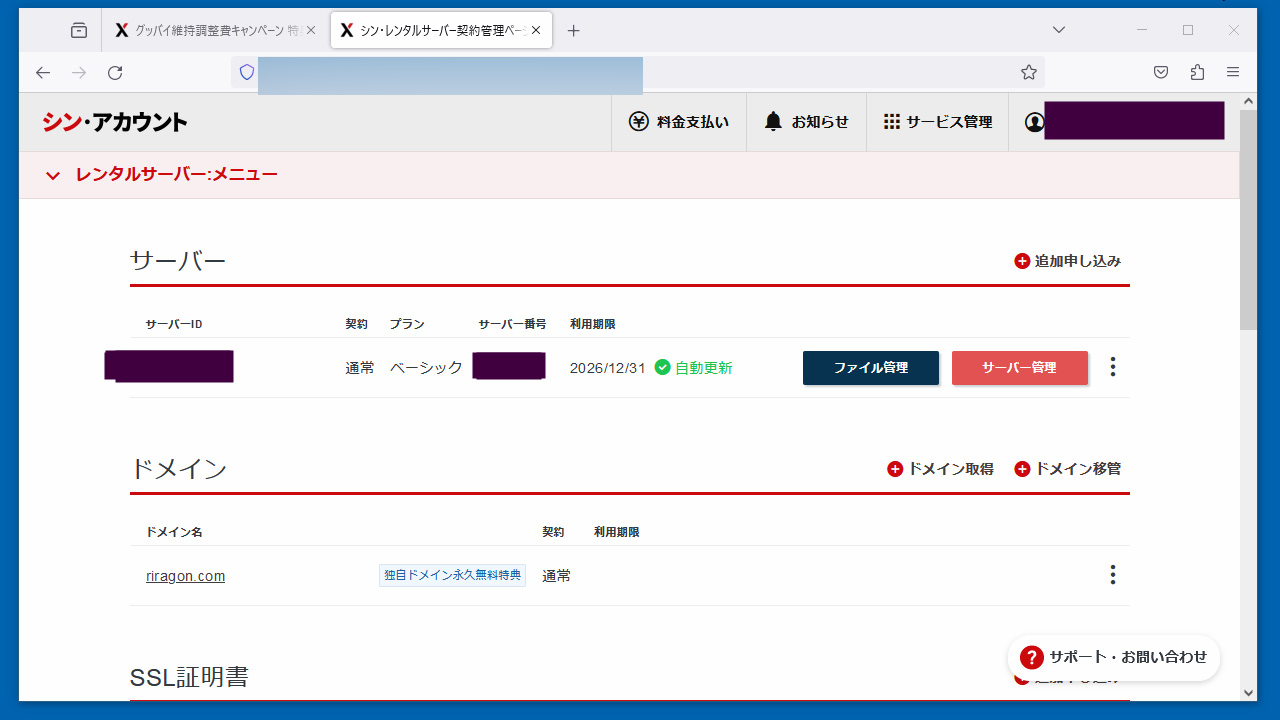The height and width of the screenshot is (720, 1280).
Task: Open サービス管理 grid menu
Action: [937, 122]
